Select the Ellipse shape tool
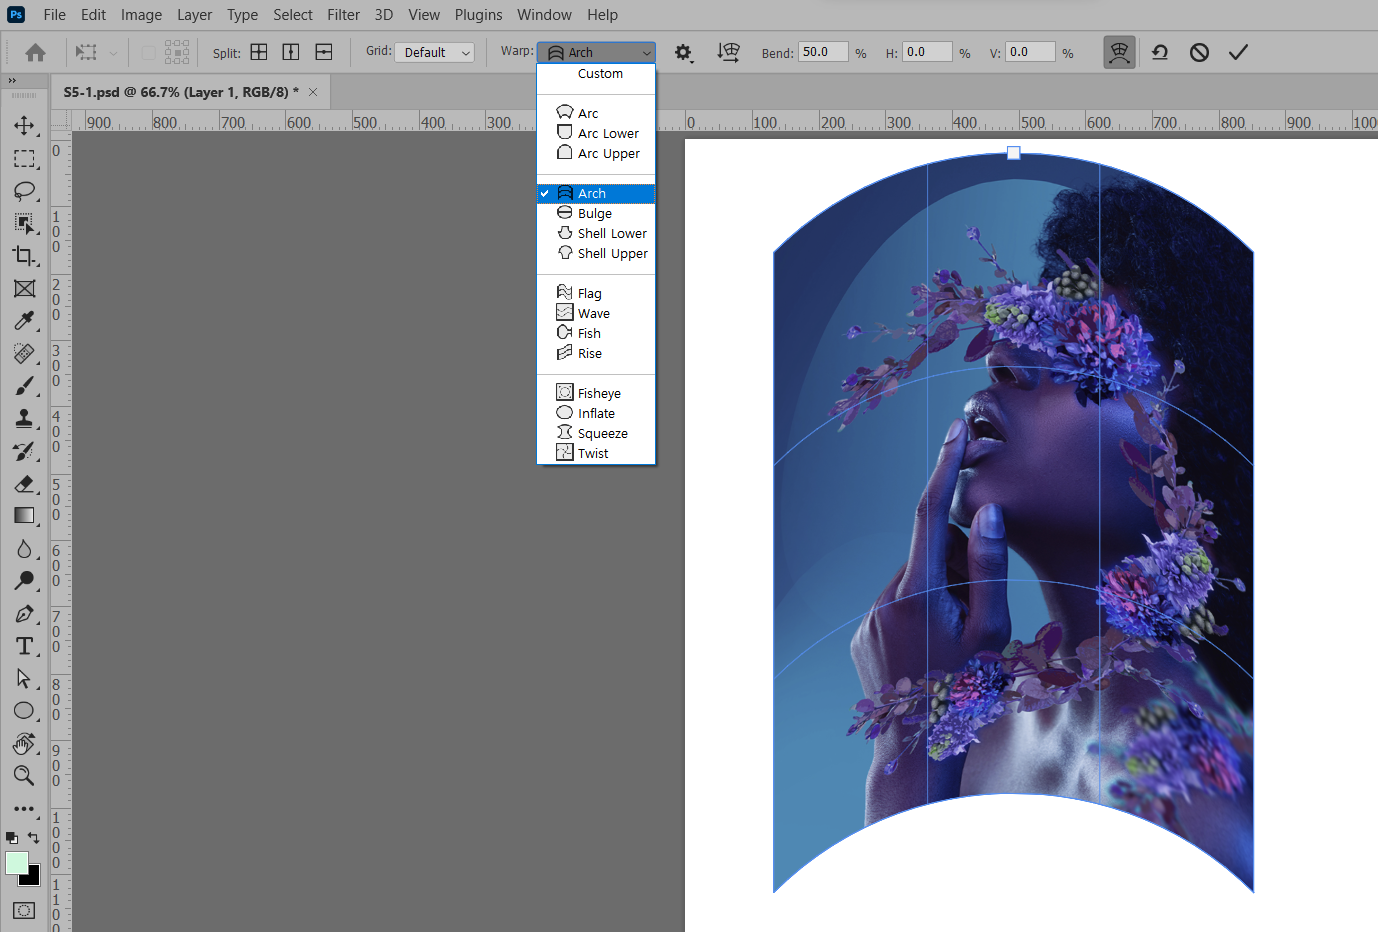 [24, 711]
